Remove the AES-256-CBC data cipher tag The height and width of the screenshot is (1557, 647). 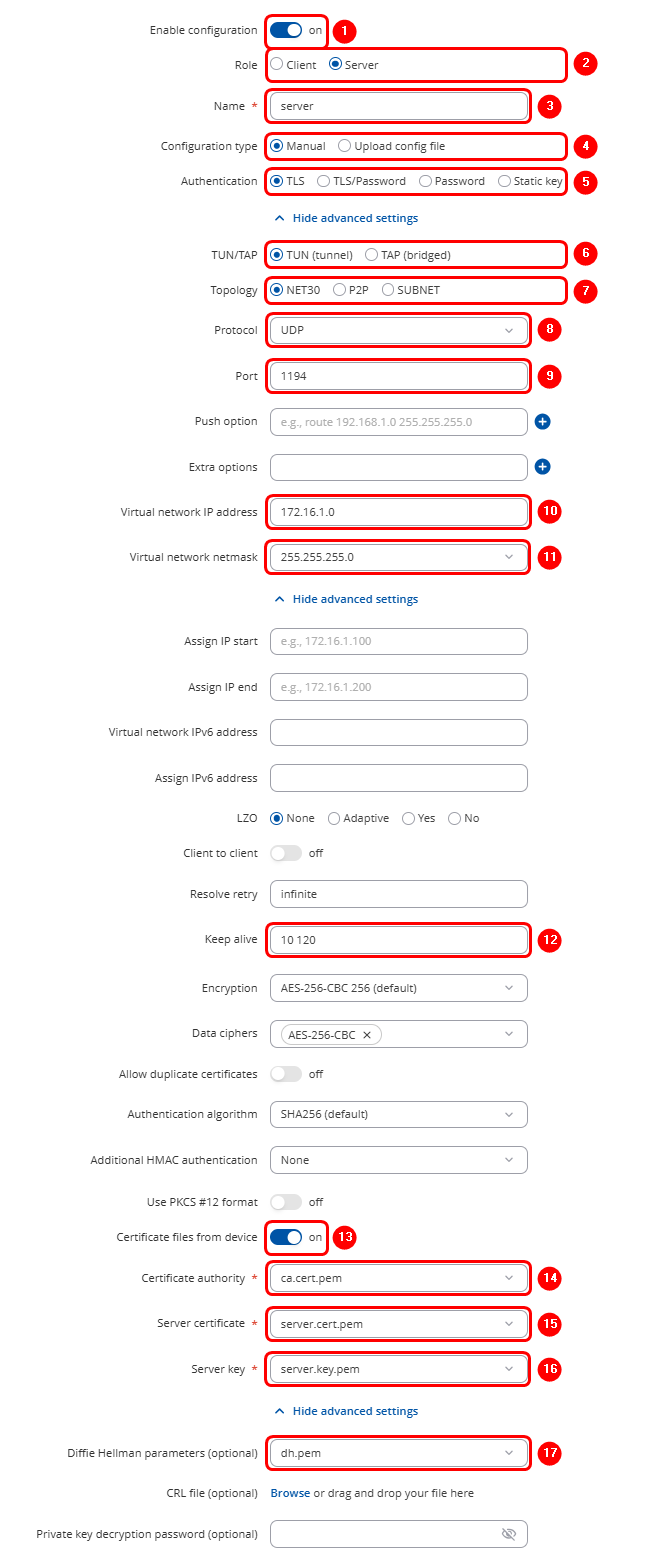tap(367, 1035)
